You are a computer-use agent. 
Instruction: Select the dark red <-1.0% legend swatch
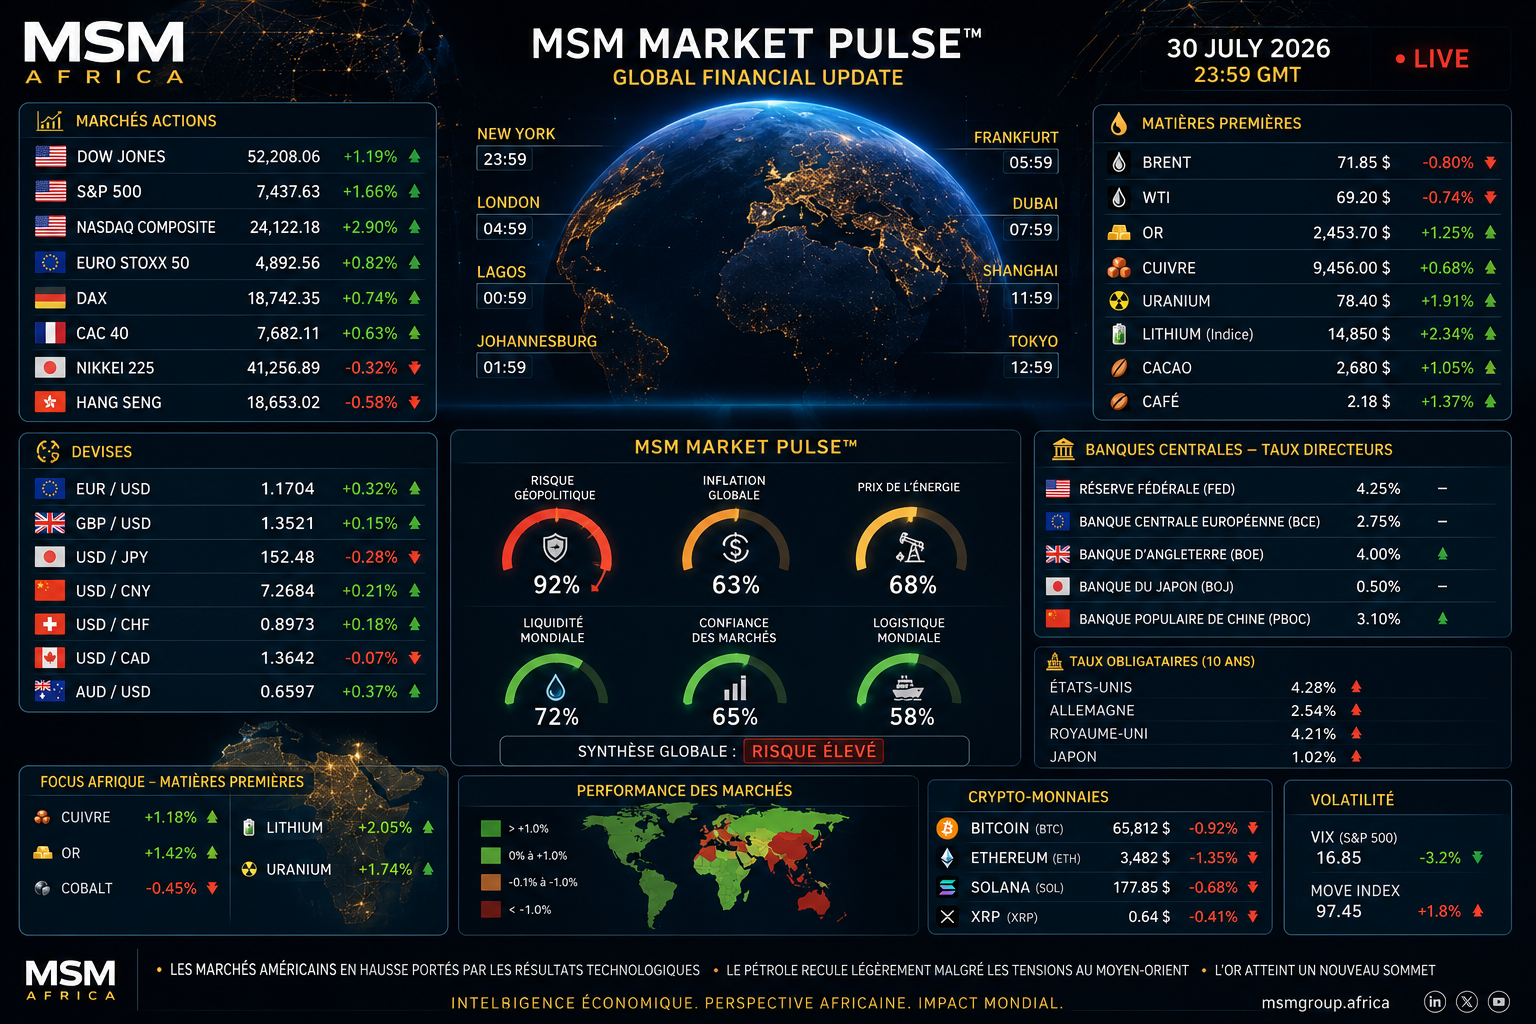coord(491,909)
